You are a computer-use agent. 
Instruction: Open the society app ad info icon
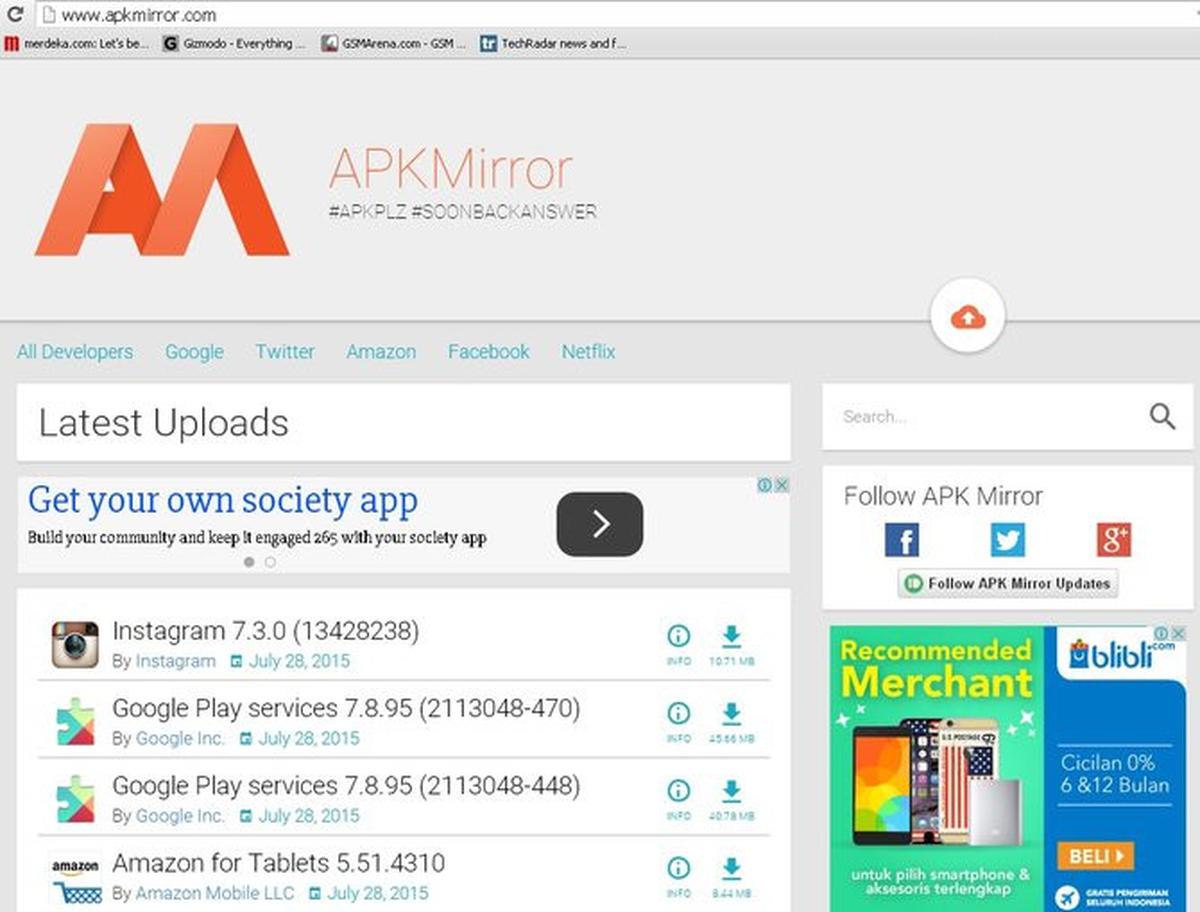[765, 485]
